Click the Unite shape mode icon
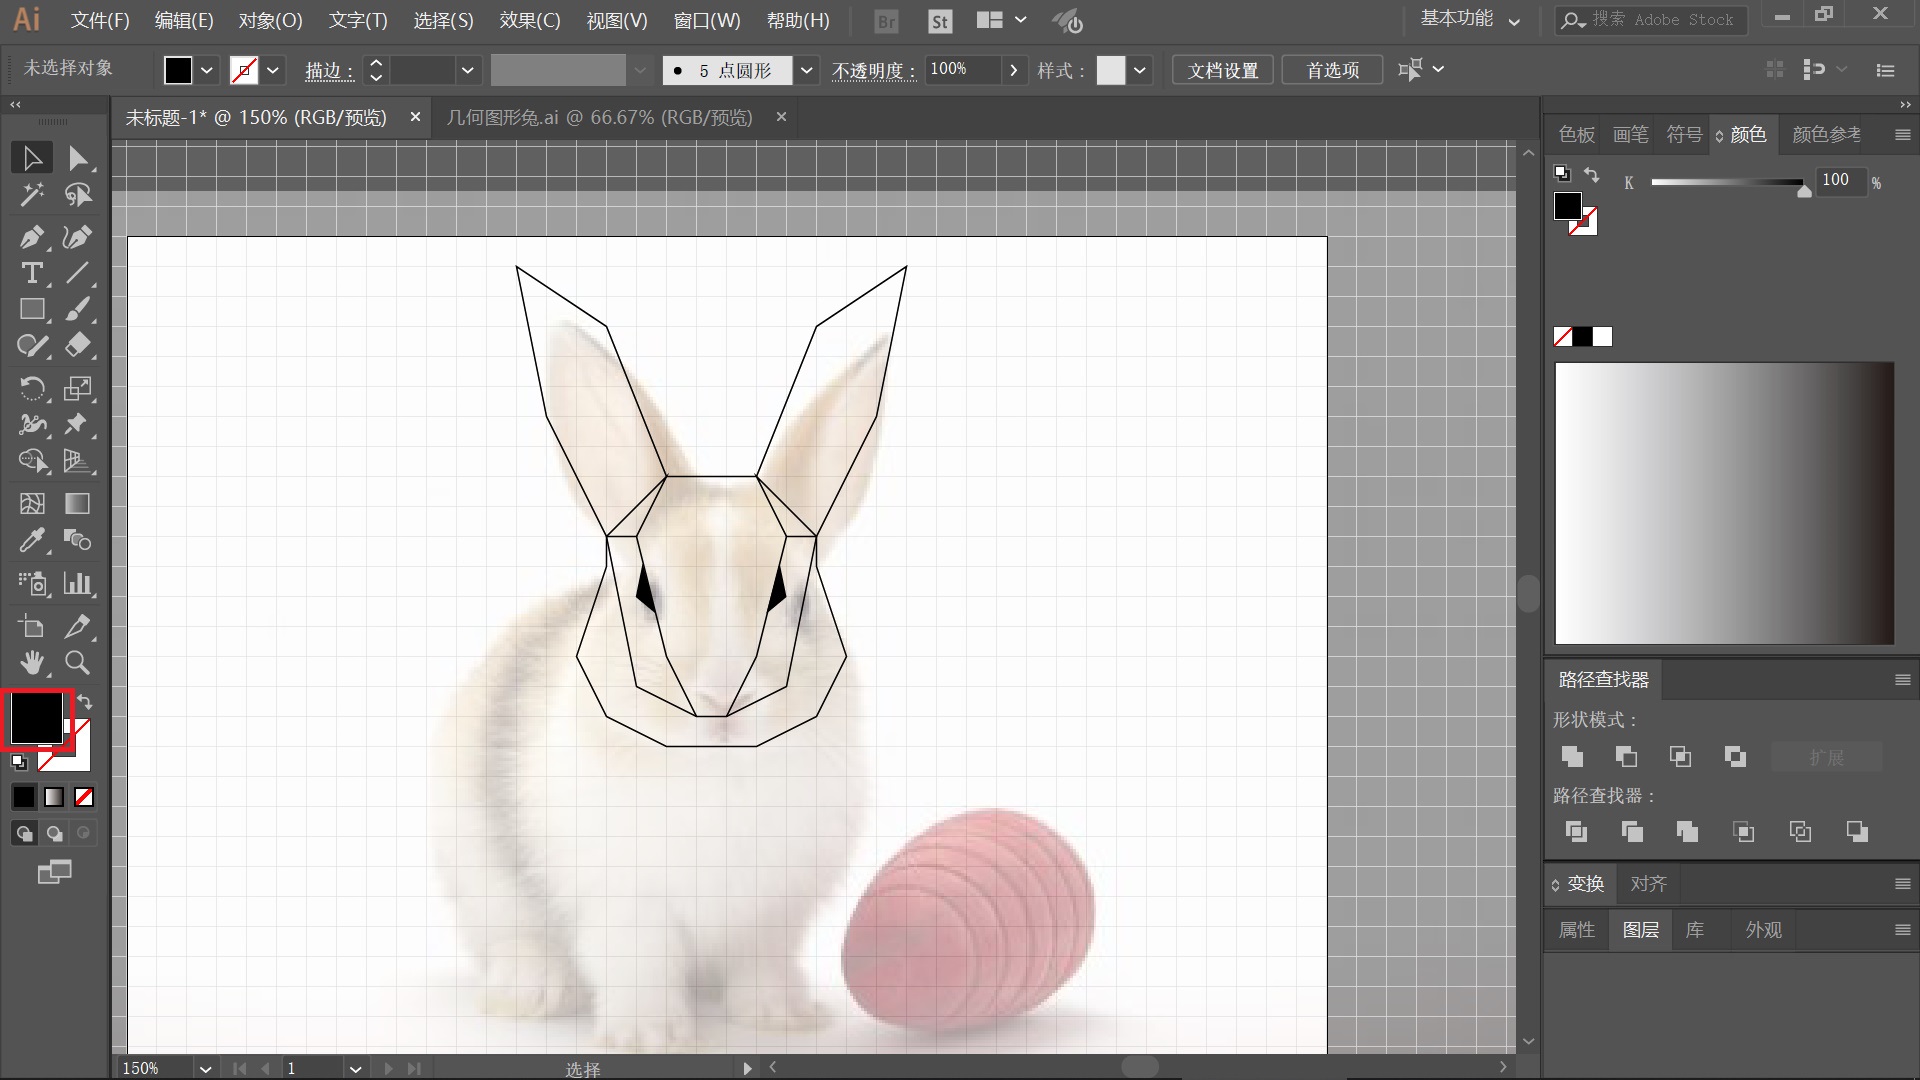 coord(1572,757)
